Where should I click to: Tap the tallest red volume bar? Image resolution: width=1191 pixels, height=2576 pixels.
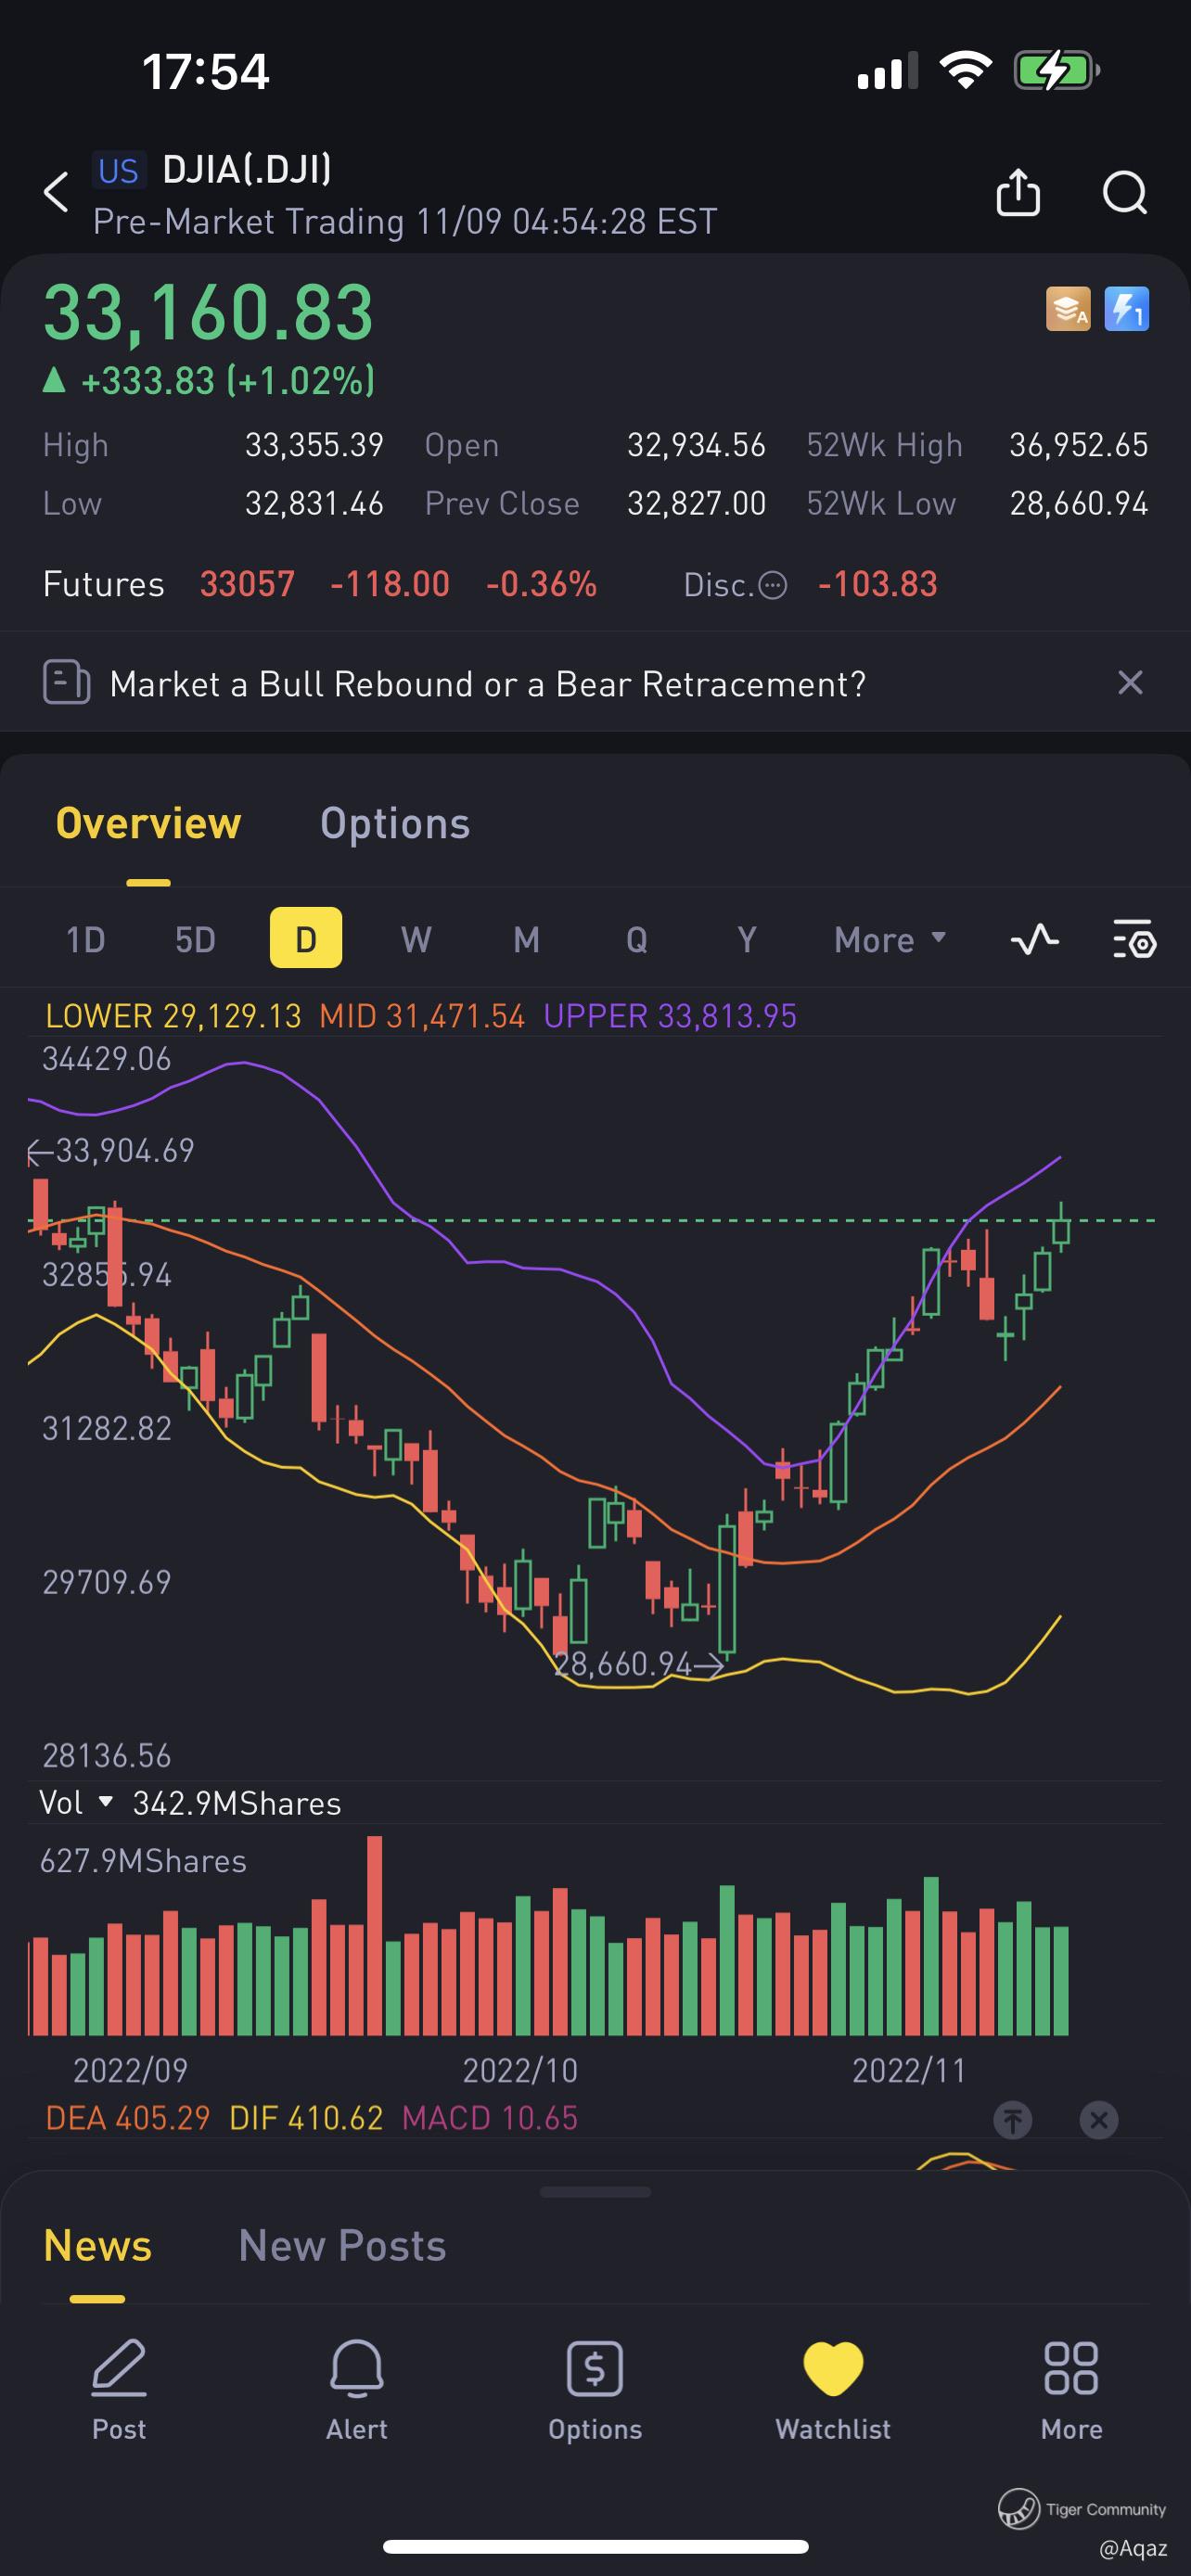coord(375,1935)
